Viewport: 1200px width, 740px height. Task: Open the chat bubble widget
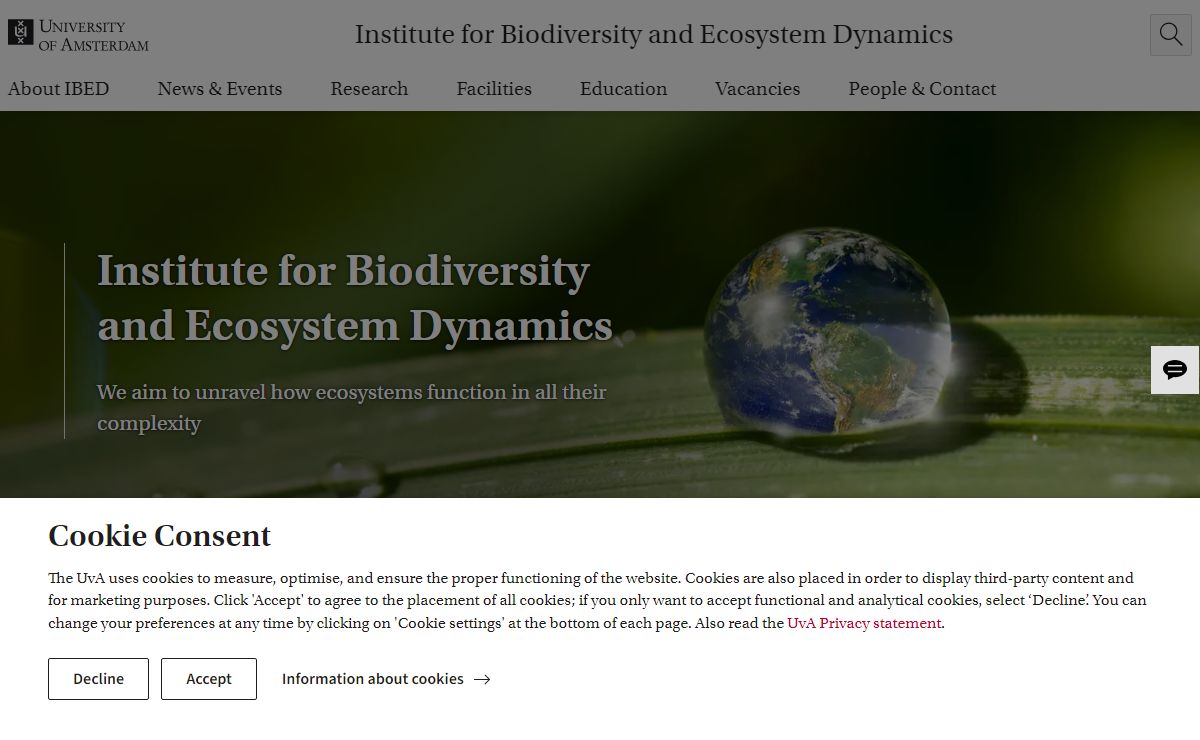[1175, 370]
